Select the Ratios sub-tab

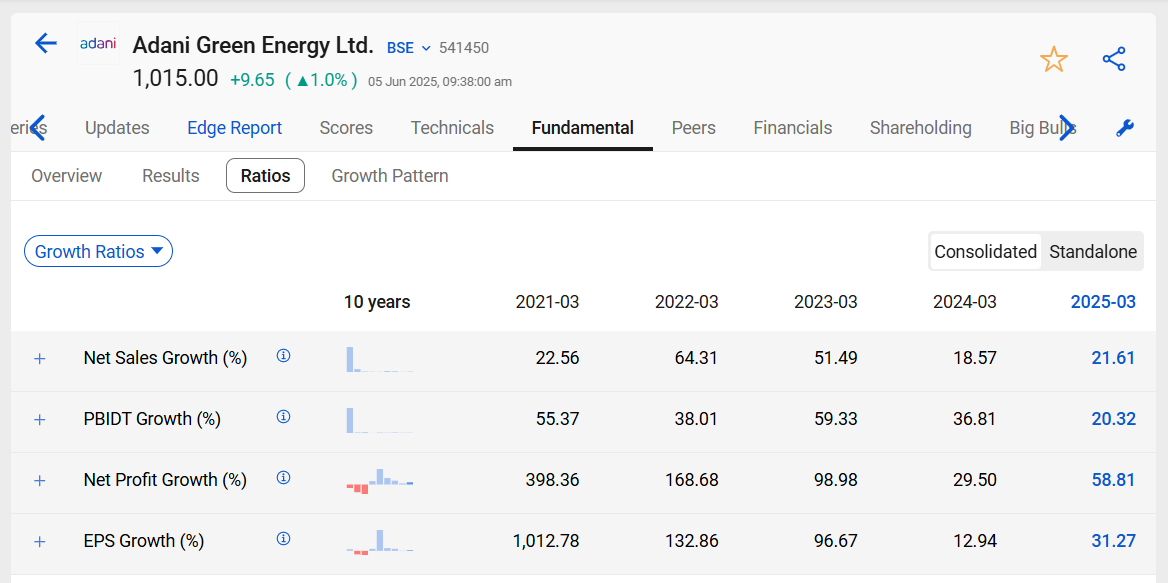coord(265,176)
